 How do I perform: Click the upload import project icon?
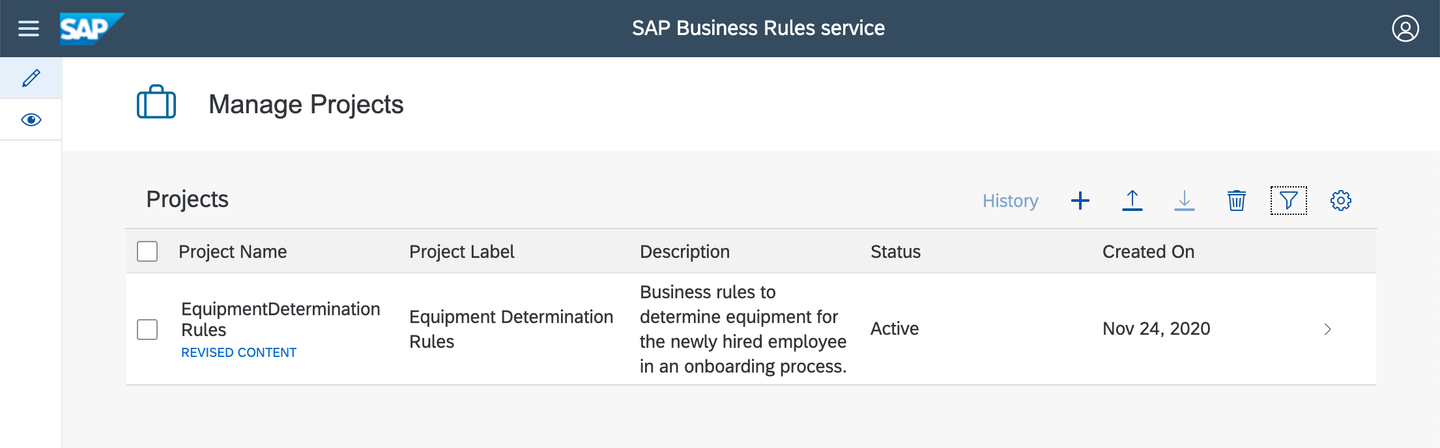[x=1132, y=201]
